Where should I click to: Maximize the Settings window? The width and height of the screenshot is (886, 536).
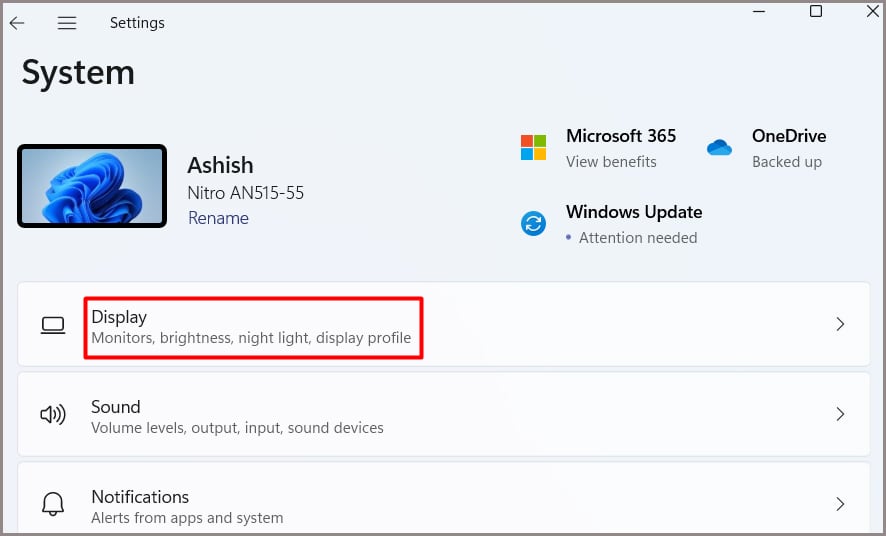pyautogui.click(x=816, y=11)
